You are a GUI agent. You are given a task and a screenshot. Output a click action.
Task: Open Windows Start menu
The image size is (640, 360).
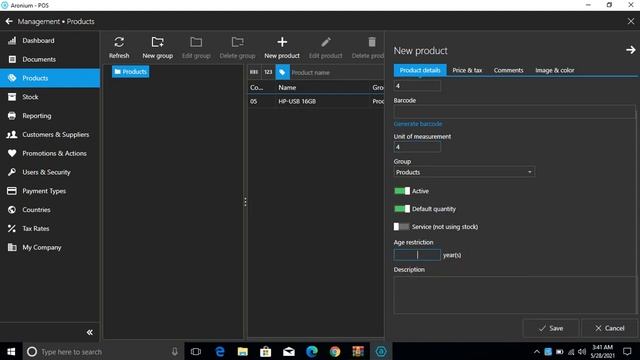(x=11, y=351)
